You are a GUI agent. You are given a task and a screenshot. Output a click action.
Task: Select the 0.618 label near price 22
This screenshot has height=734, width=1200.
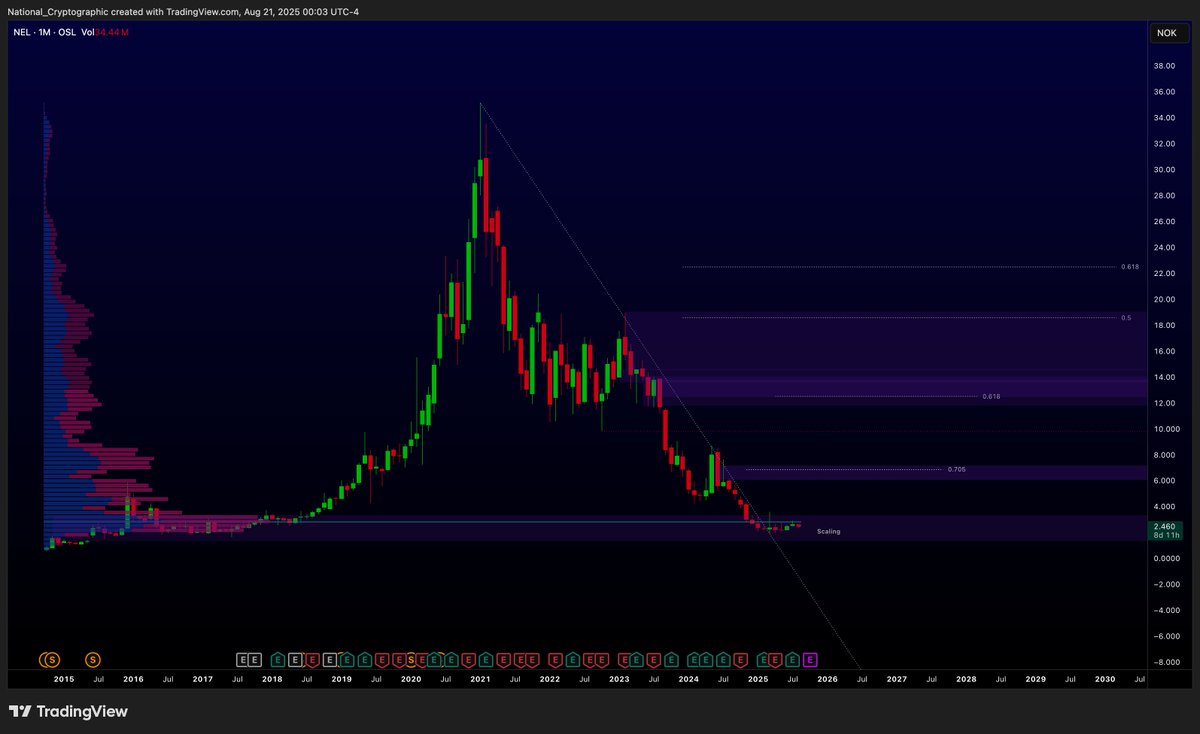1130,267
